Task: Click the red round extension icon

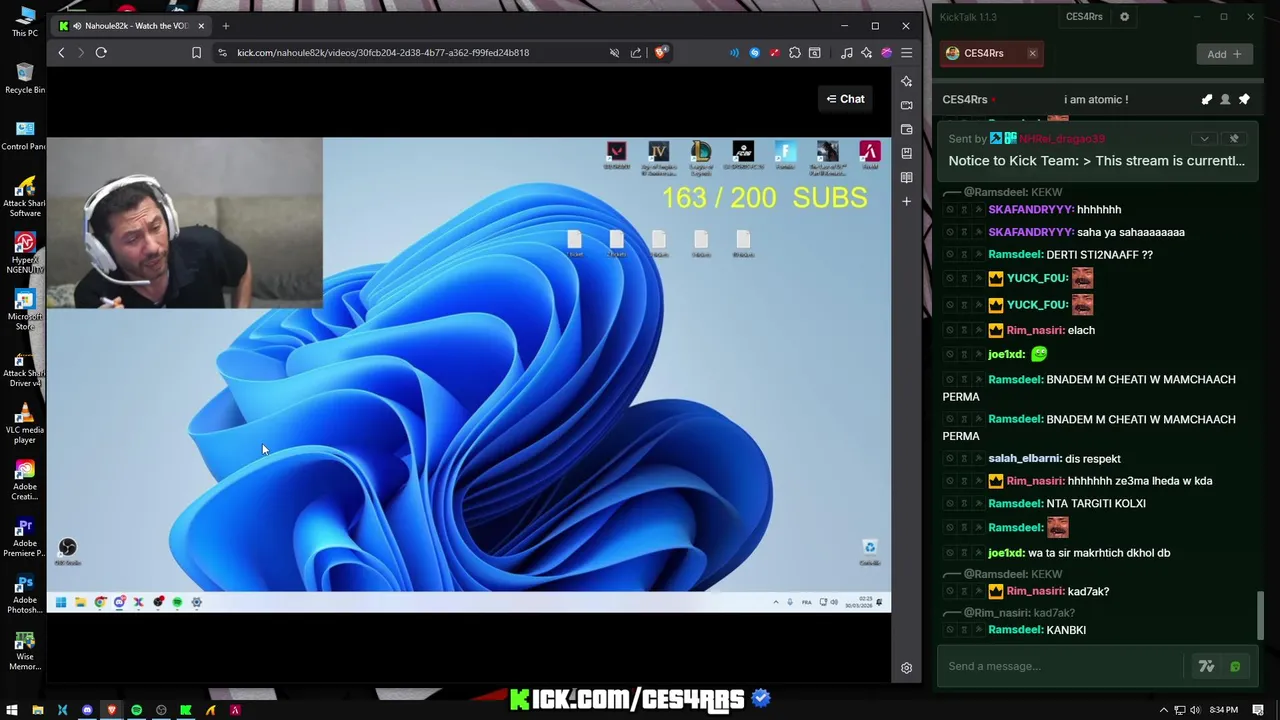Action: [x=775, y=53]
